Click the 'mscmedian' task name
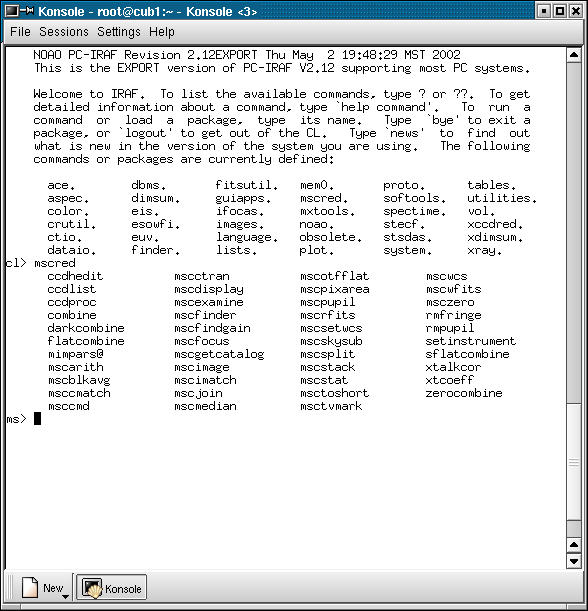 tap(205, 406)
